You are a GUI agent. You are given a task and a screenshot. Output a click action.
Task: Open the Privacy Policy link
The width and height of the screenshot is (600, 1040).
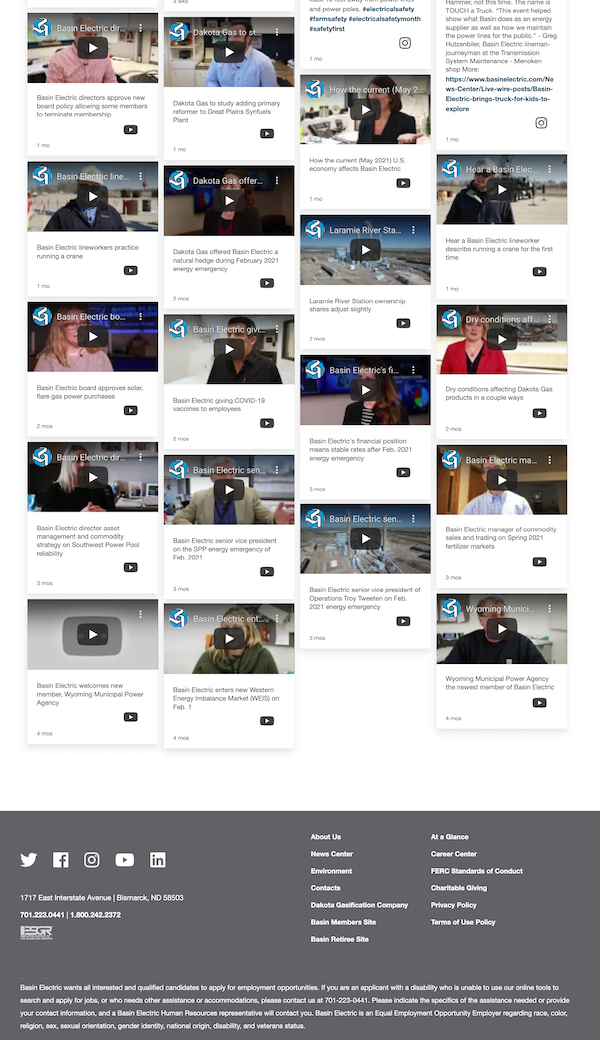[x=454, y=905]
